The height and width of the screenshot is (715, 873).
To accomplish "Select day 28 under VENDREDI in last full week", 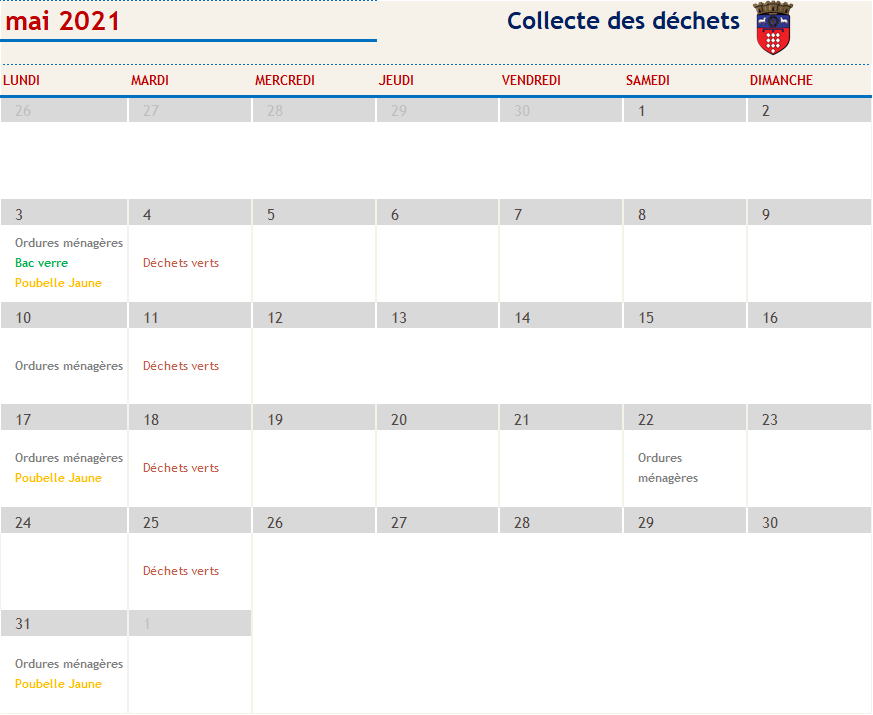I will [x=561, y=521].
